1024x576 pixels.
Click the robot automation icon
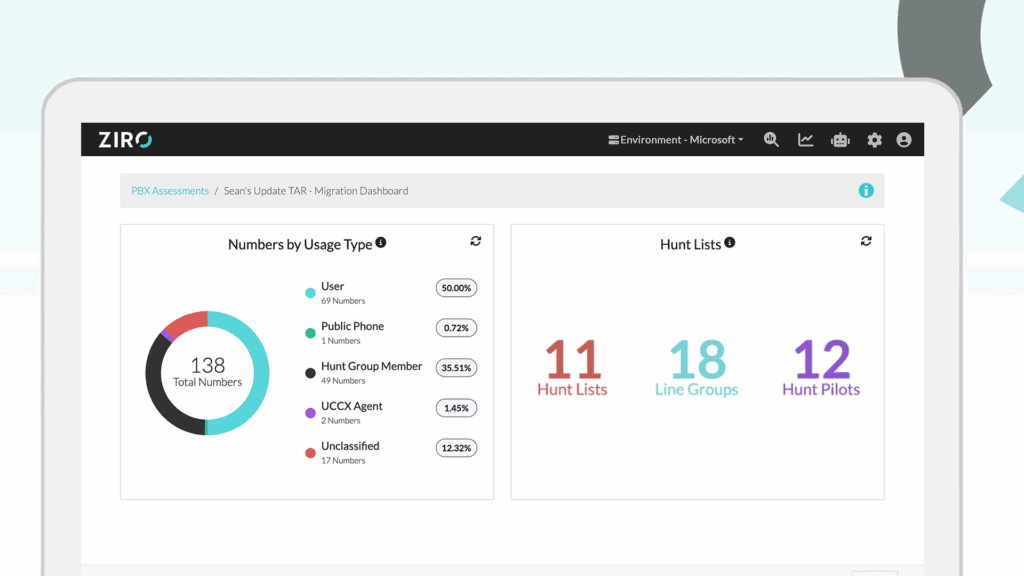[840, 140]
